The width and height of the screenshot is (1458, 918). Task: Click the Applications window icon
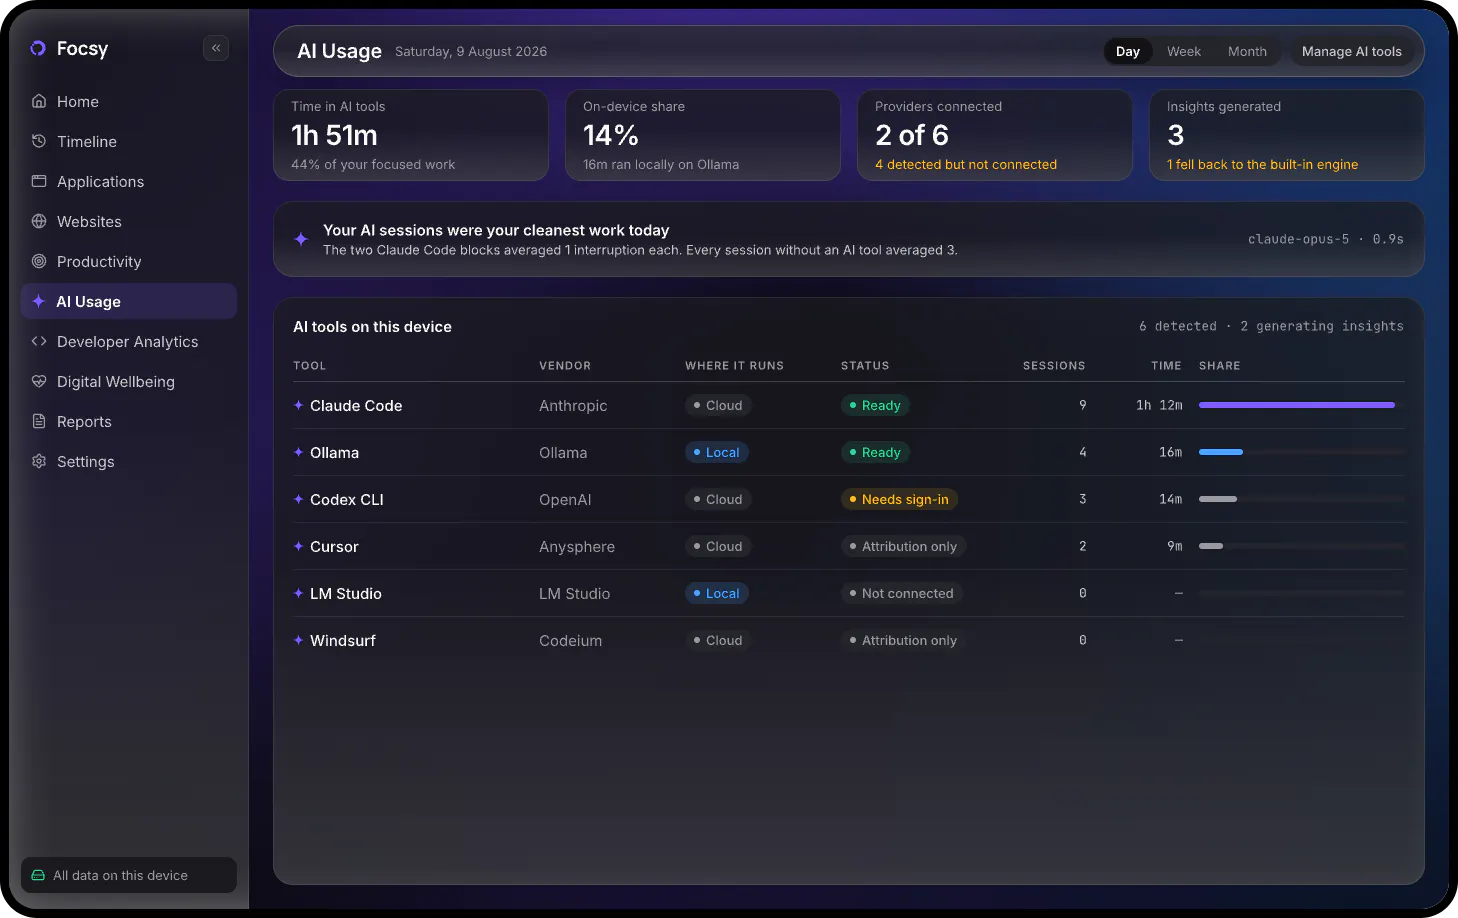point(39,181)
